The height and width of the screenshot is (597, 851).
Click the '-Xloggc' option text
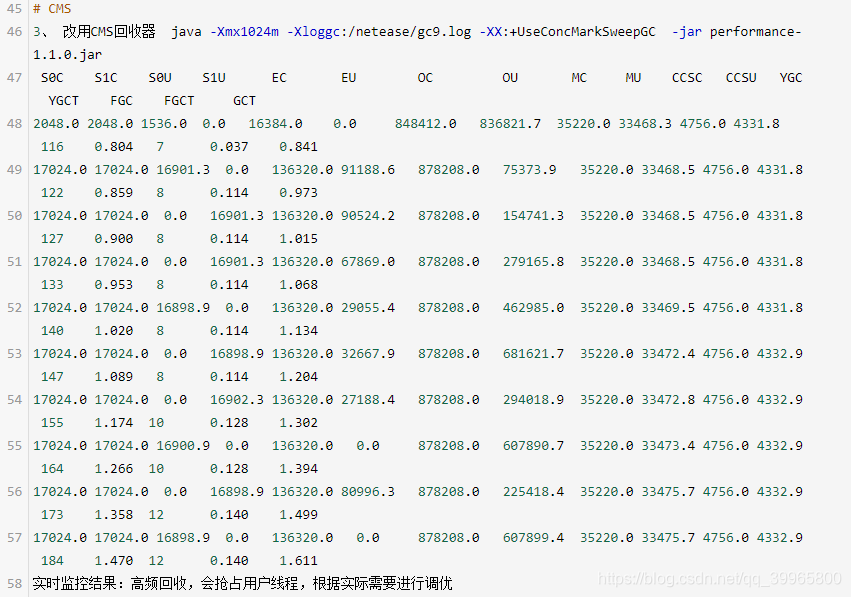[313, 32]
